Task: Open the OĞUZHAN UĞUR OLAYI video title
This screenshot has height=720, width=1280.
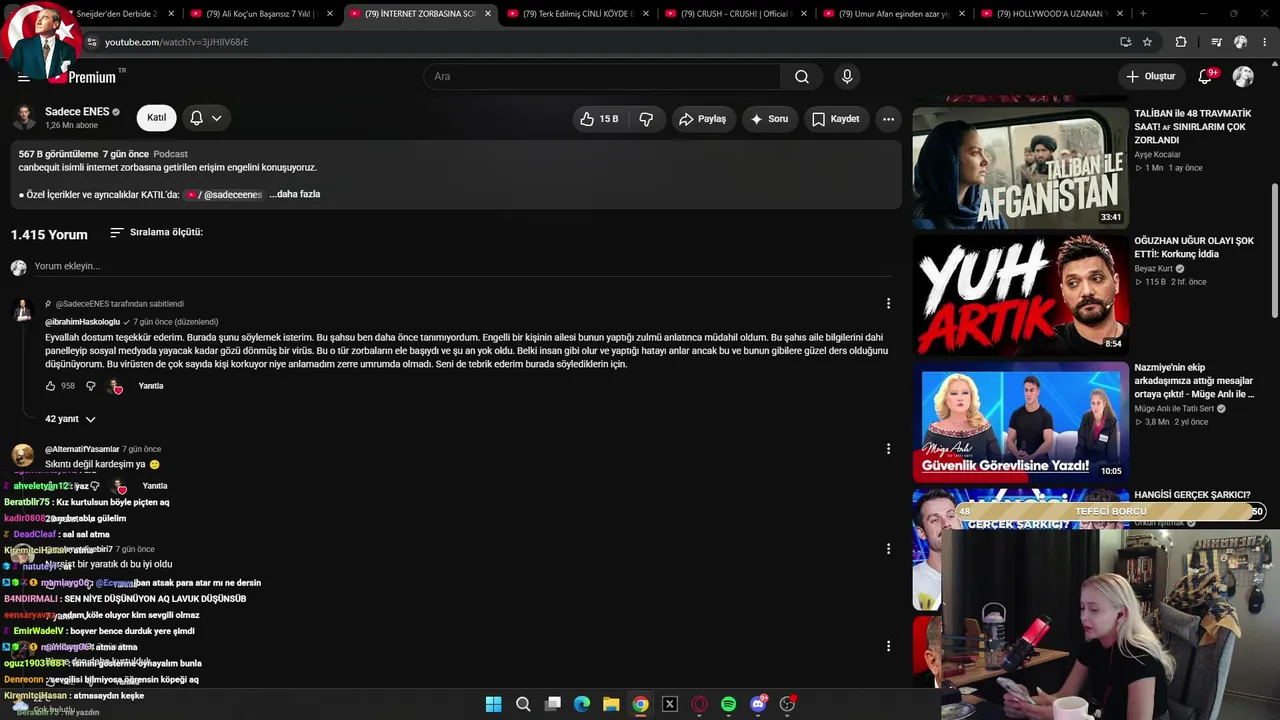Action: (x=1194, y=247)
